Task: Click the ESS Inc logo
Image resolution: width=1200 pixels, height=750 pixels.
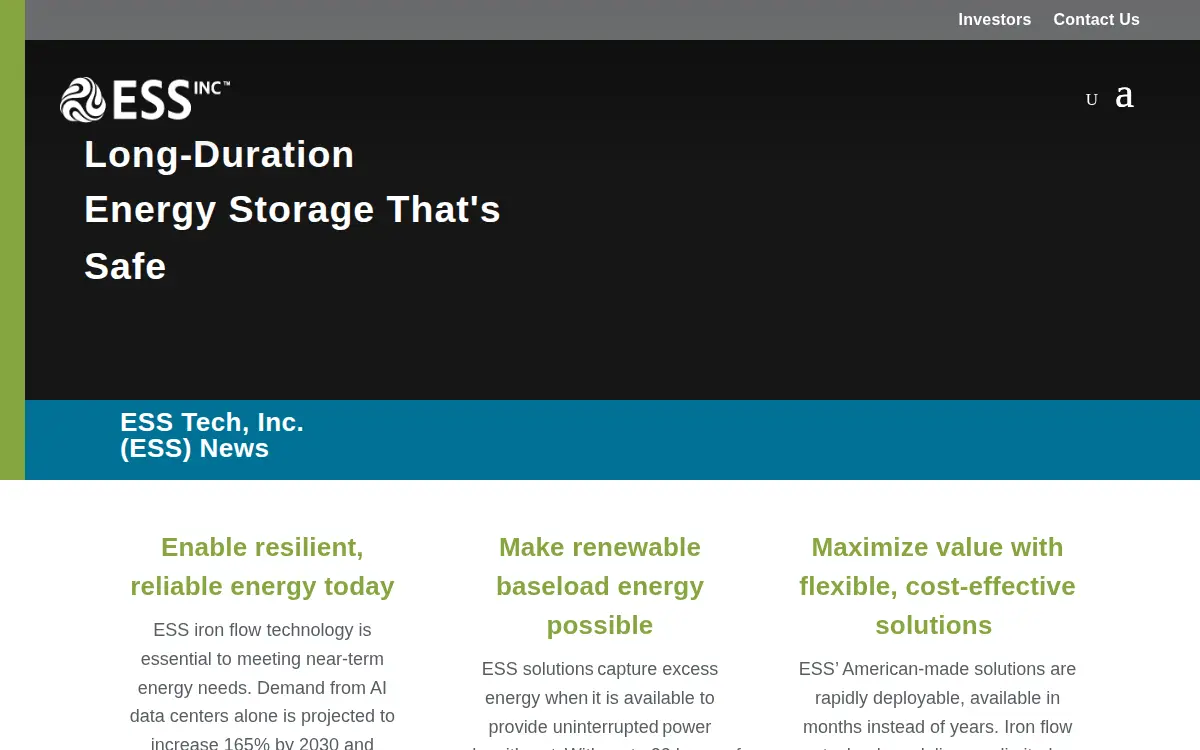Action: coord(145,100)
